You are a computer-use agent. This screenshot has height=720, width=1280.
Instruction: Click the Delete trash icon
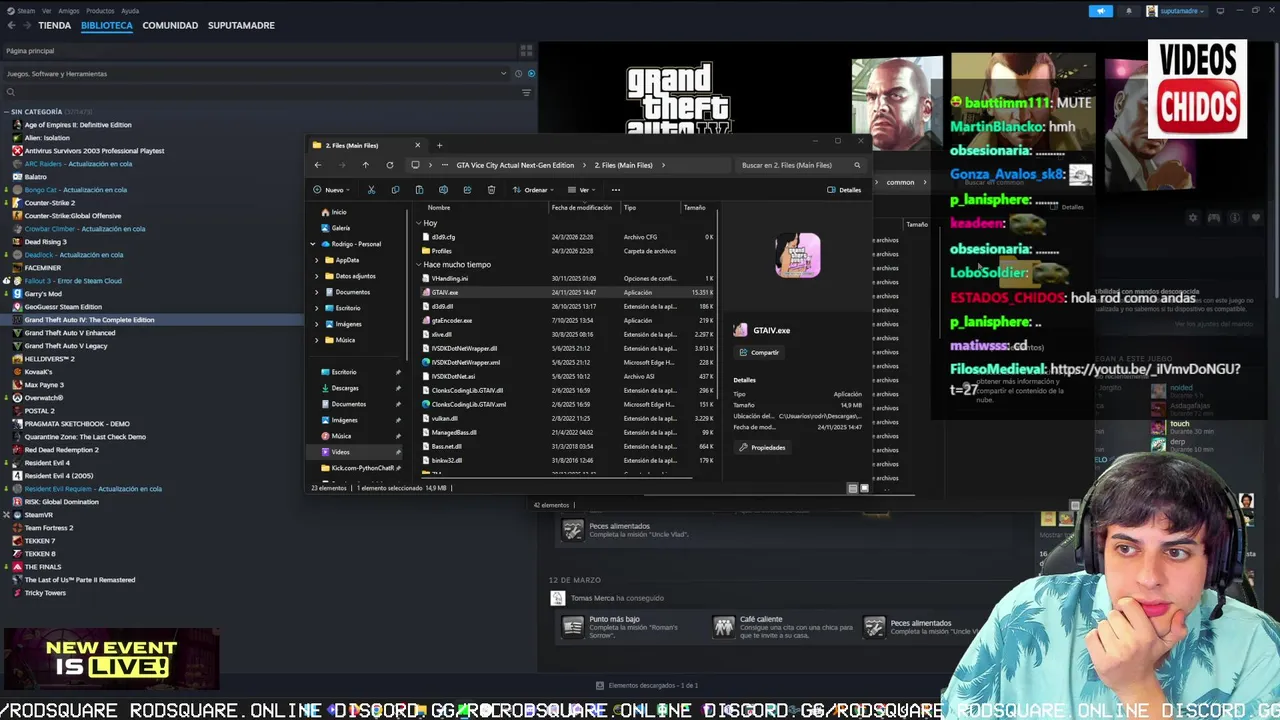(x=491, y=190)
